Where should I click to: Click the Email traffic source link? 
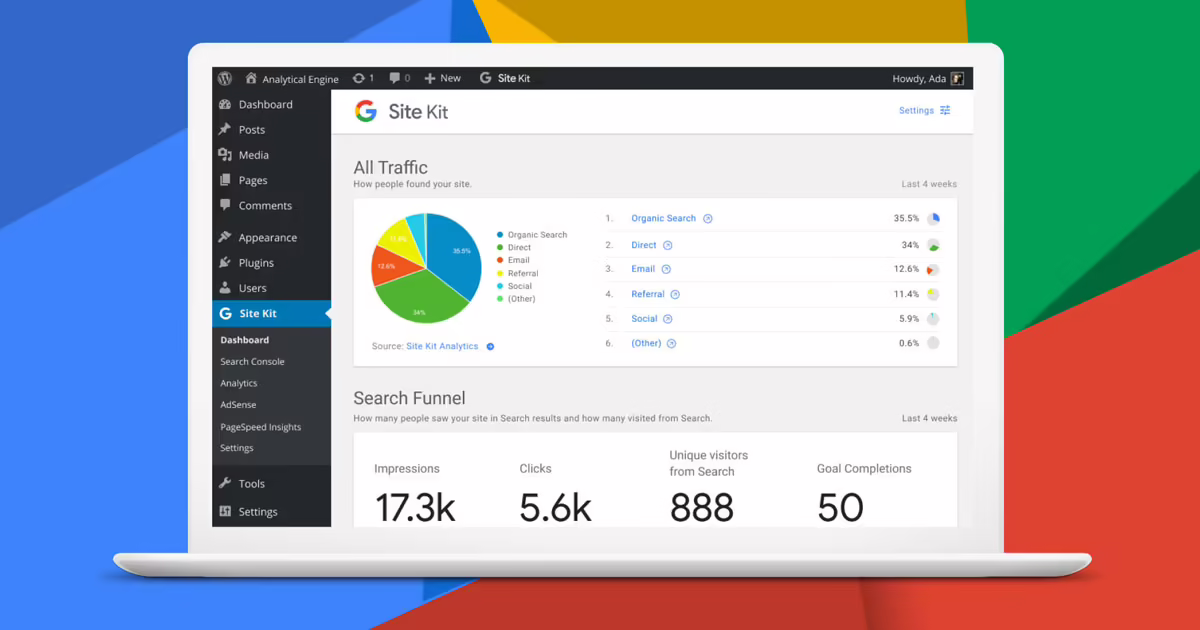(x=643, y=269)
